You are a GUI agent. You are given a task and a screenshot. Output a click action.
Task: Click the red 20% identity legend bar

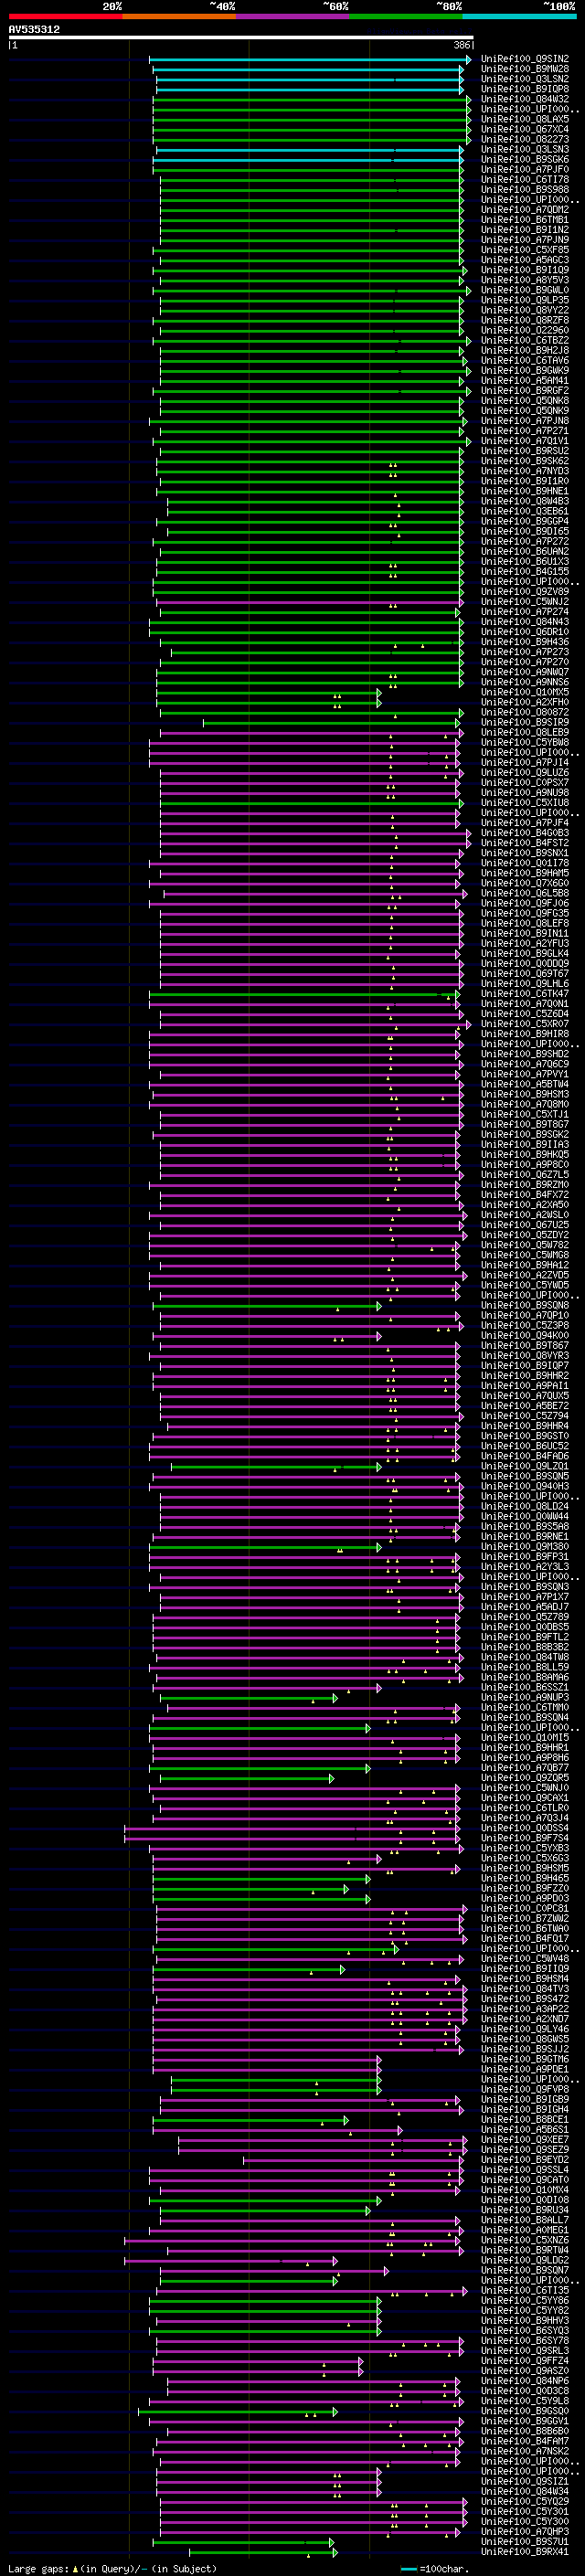click(65, 16)
